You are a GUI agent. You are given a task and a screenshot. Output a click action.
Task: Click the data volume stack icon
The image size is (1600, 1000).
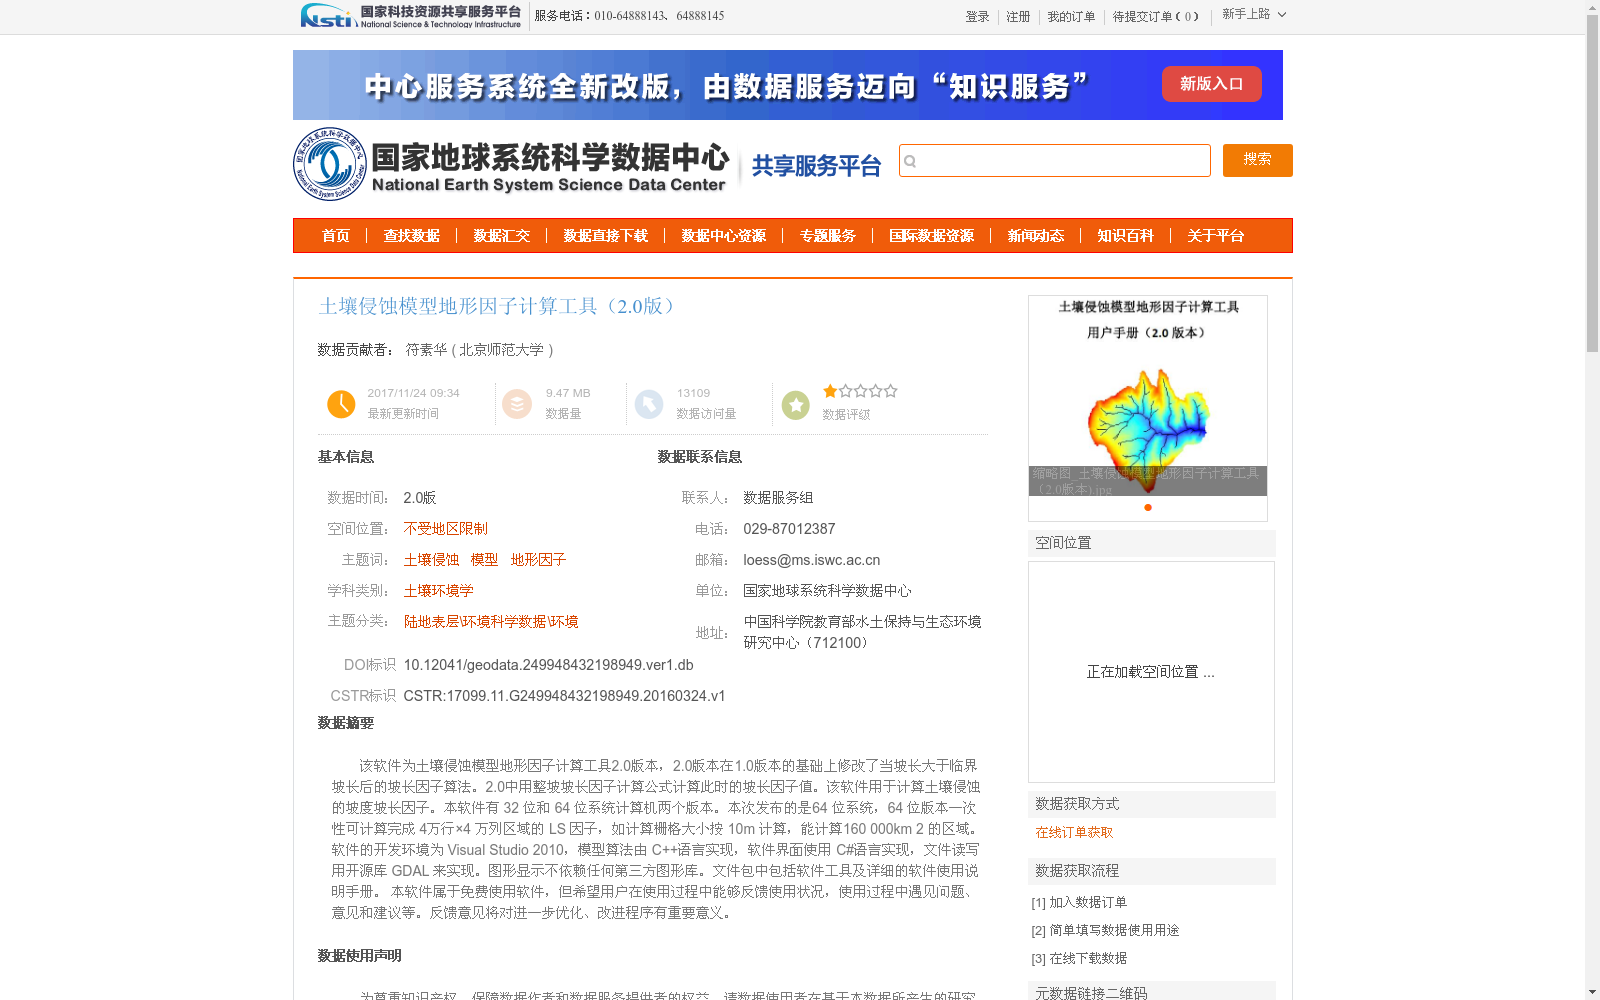pos(517,404)
